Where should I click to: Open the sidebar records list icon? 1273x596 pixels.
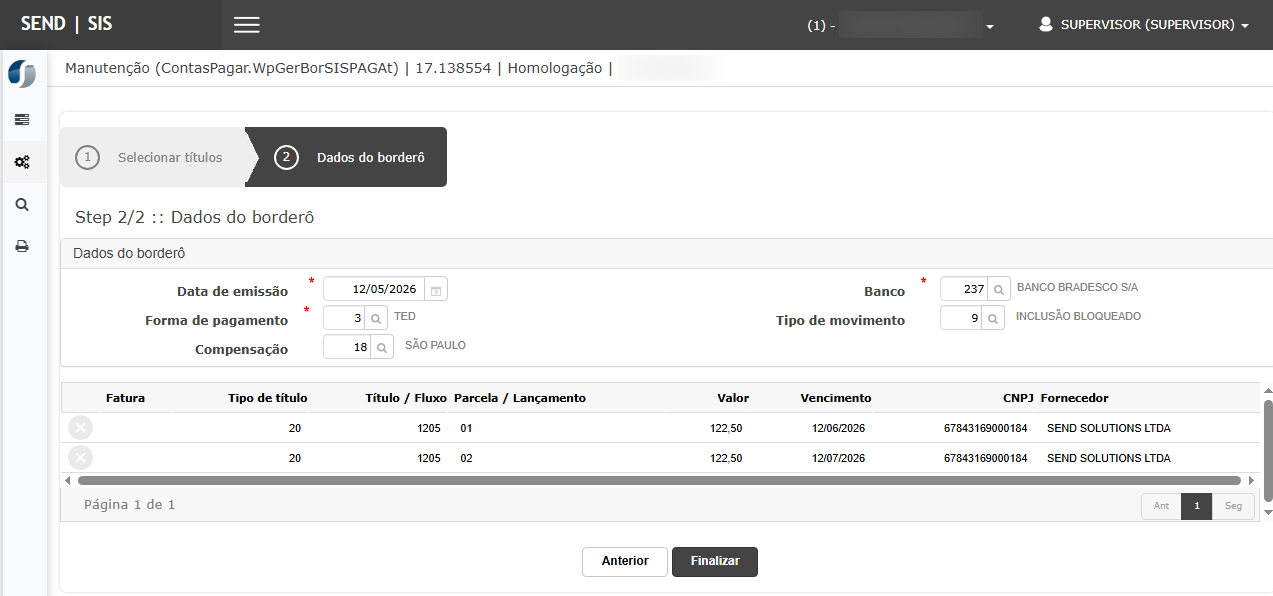21,120
